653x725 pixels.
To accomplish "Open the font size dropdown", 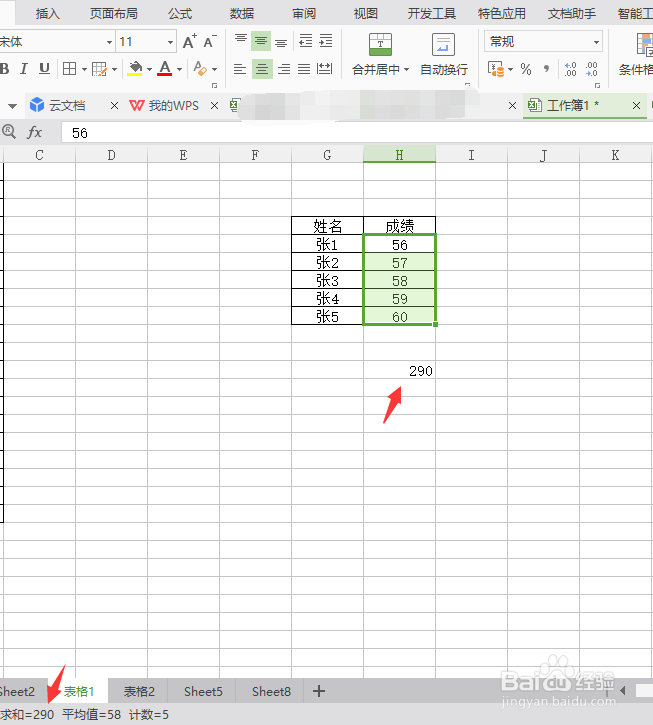I will click(170, 42).
